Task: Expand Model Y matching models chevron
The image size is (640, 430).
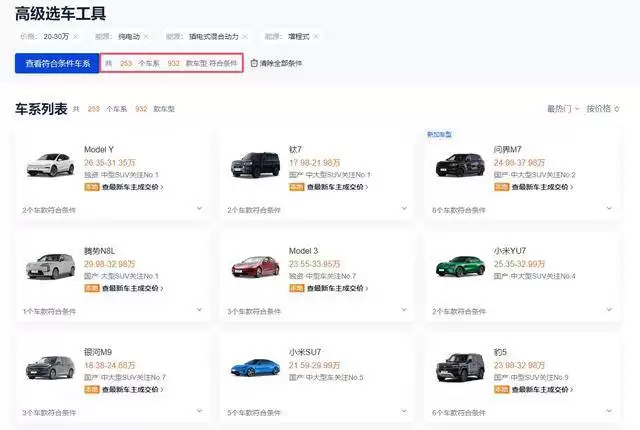Action: (199, 210)
